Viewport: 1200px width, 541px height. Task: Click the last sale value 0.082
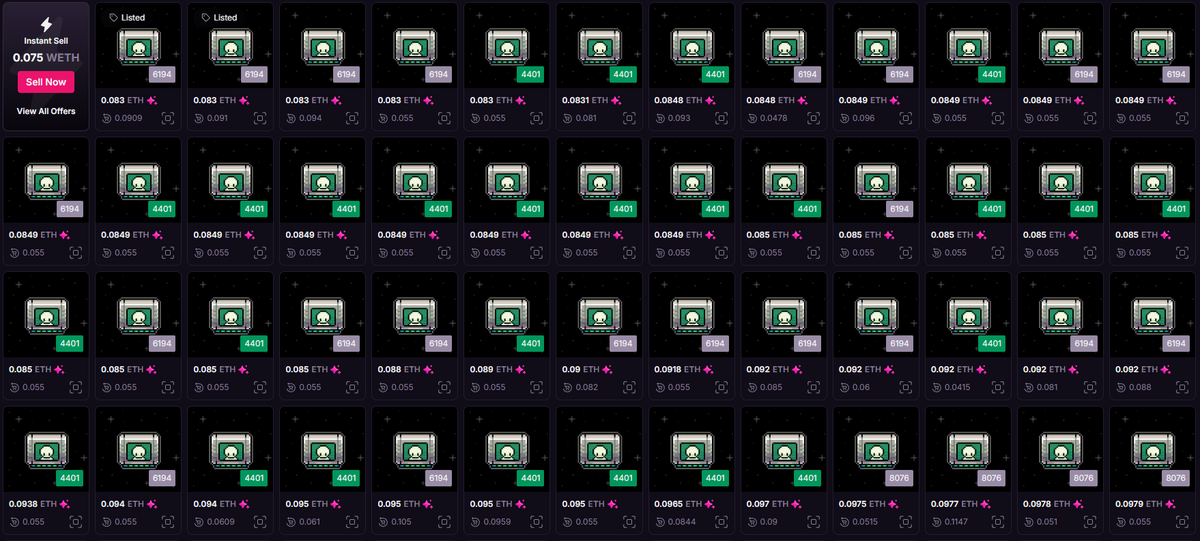[587, 386]
